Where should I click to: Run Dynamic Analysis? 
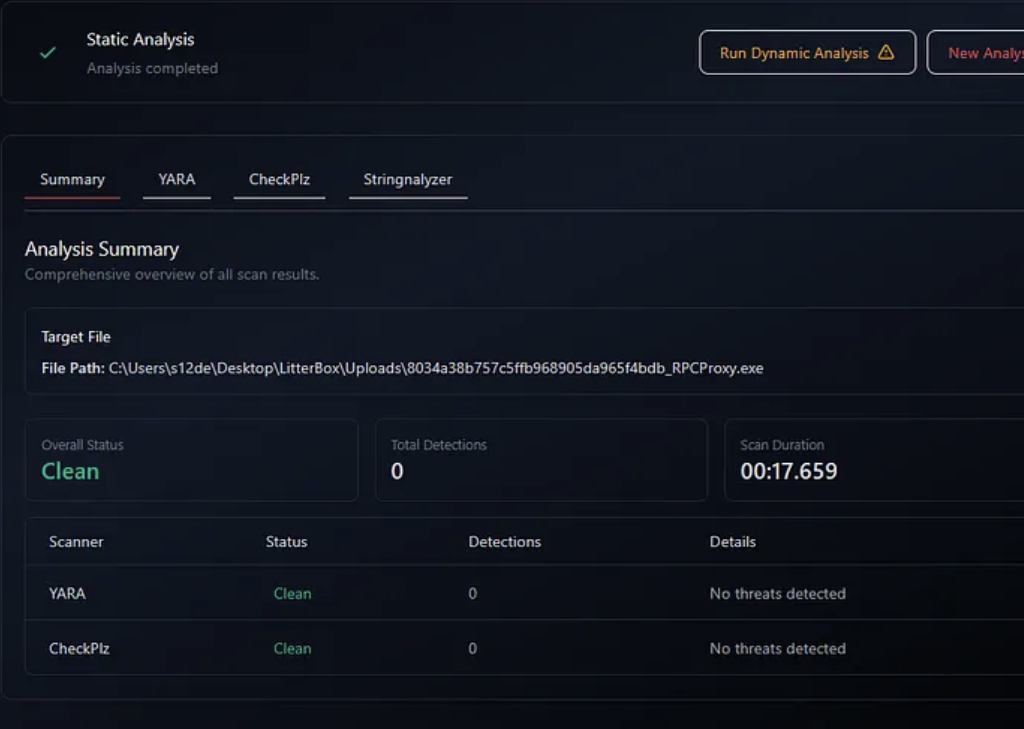[x=806, y=53]
